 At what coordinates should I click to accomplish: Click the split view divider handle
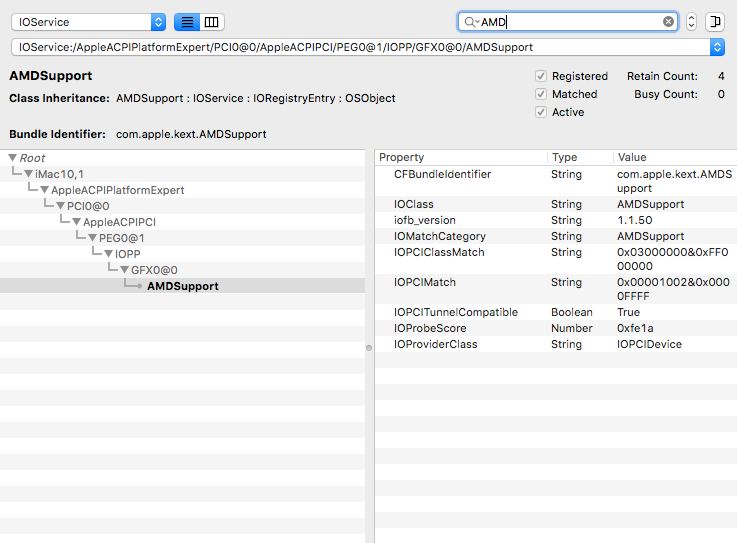tap(369, 348)
